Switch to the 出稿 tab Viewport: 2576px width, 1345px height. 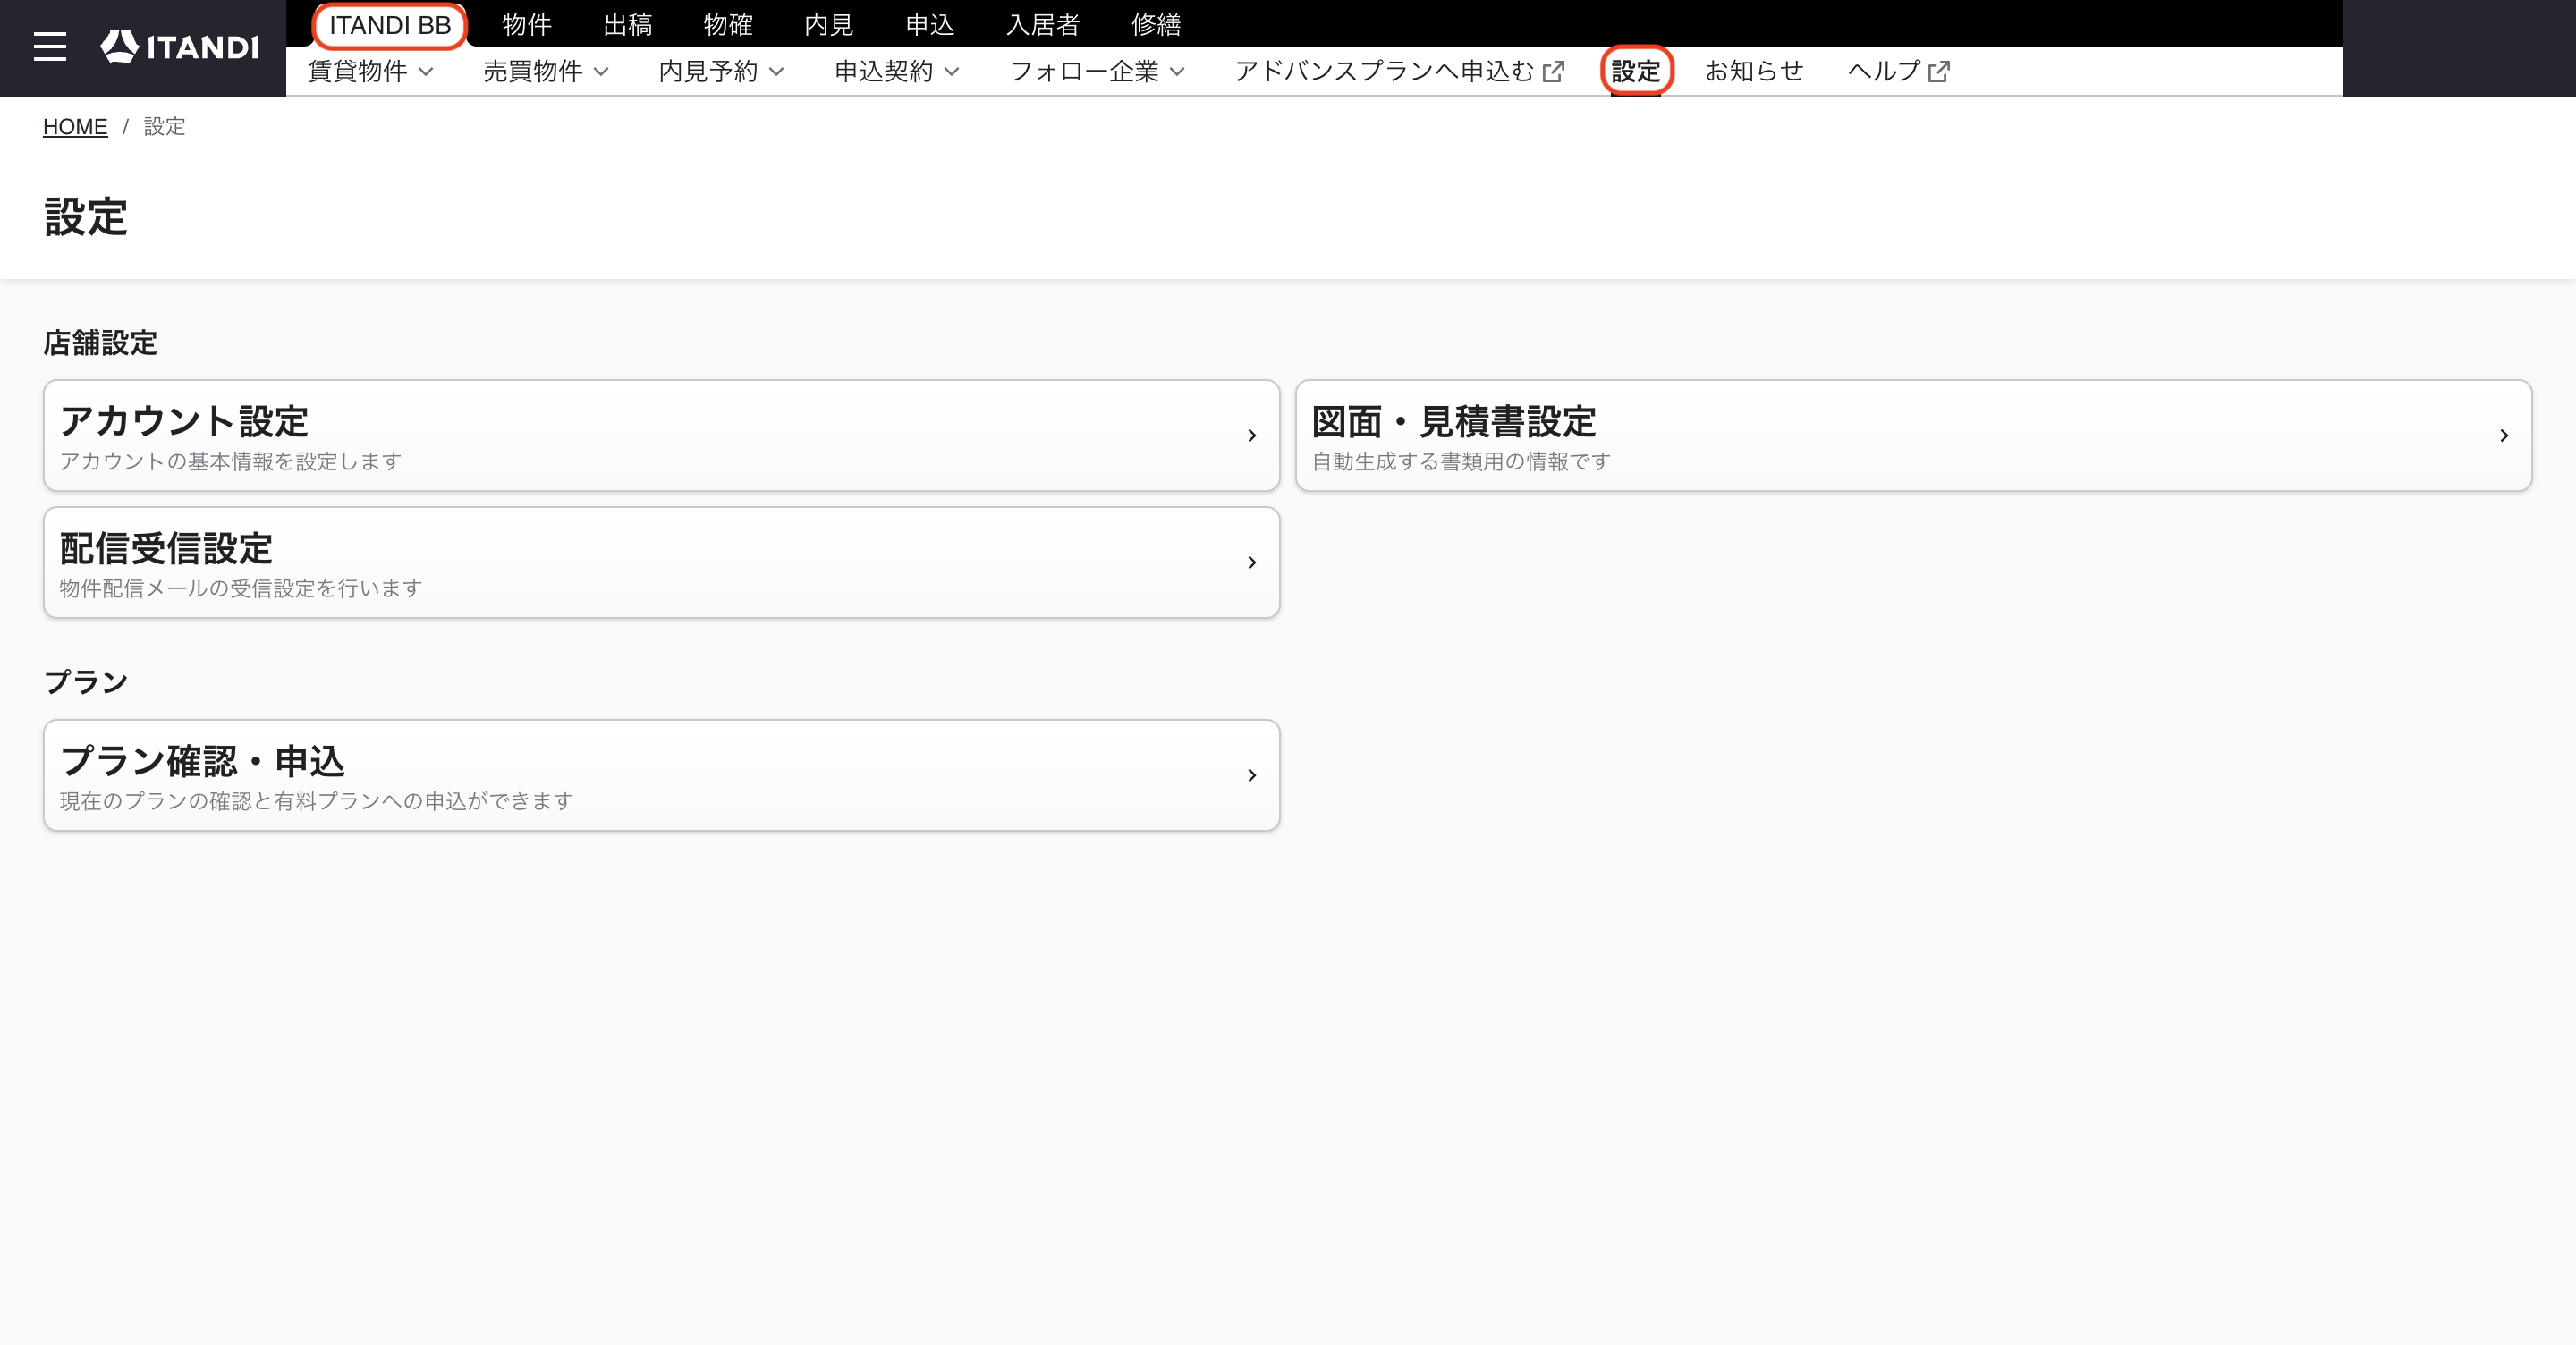(x=628, y=25)
